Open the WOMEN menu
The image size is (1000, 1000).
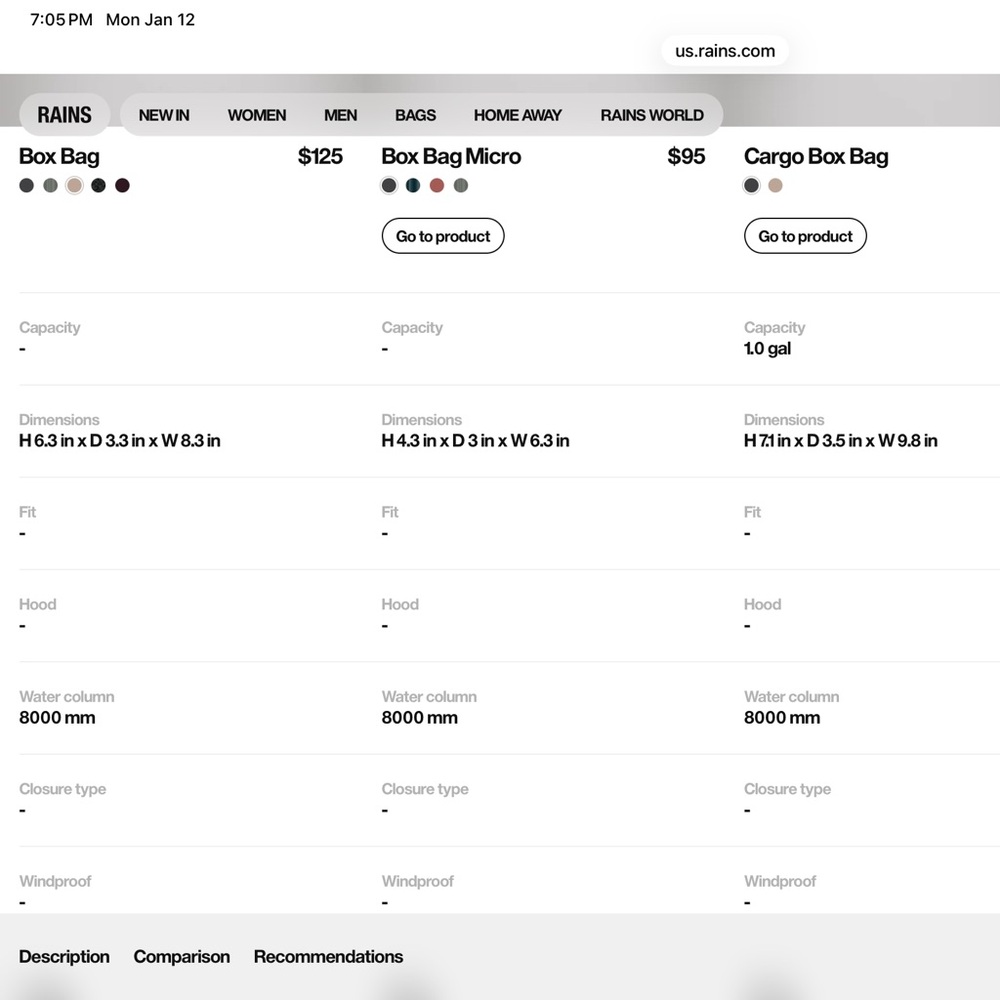click(x=257, y=115)
